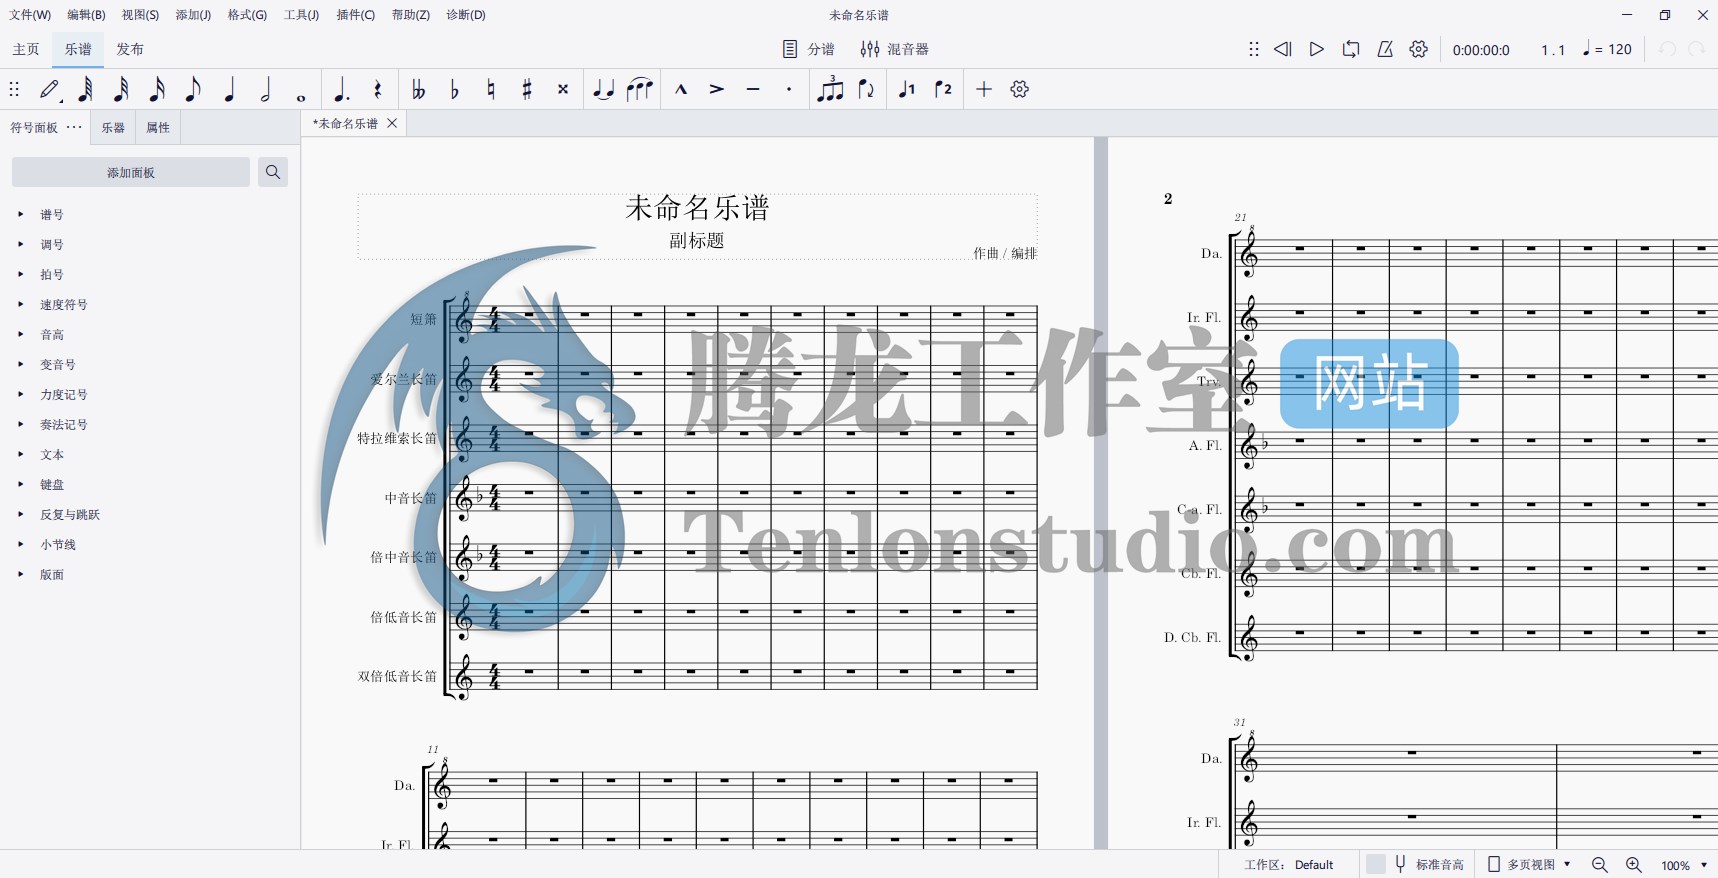Apply the flat accidental
The width and height of the screenshot is (1718, 878).
(455, 90)
